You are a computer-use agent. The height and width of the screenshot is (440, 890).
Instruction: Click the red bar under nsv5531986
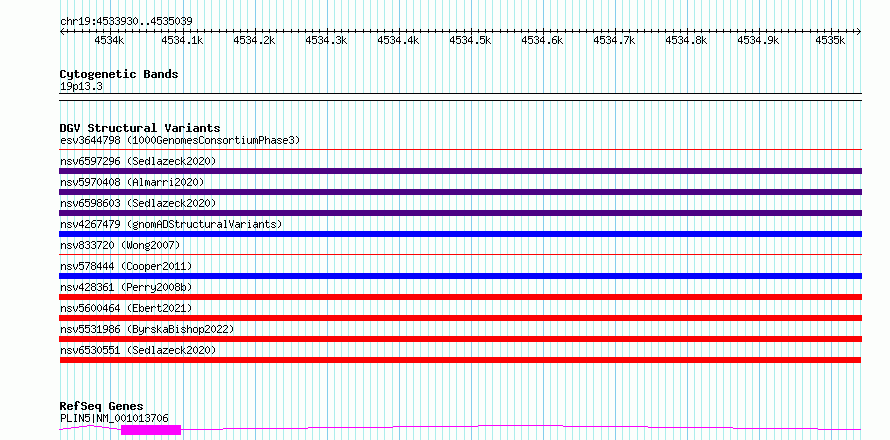(x=460, y=339)
